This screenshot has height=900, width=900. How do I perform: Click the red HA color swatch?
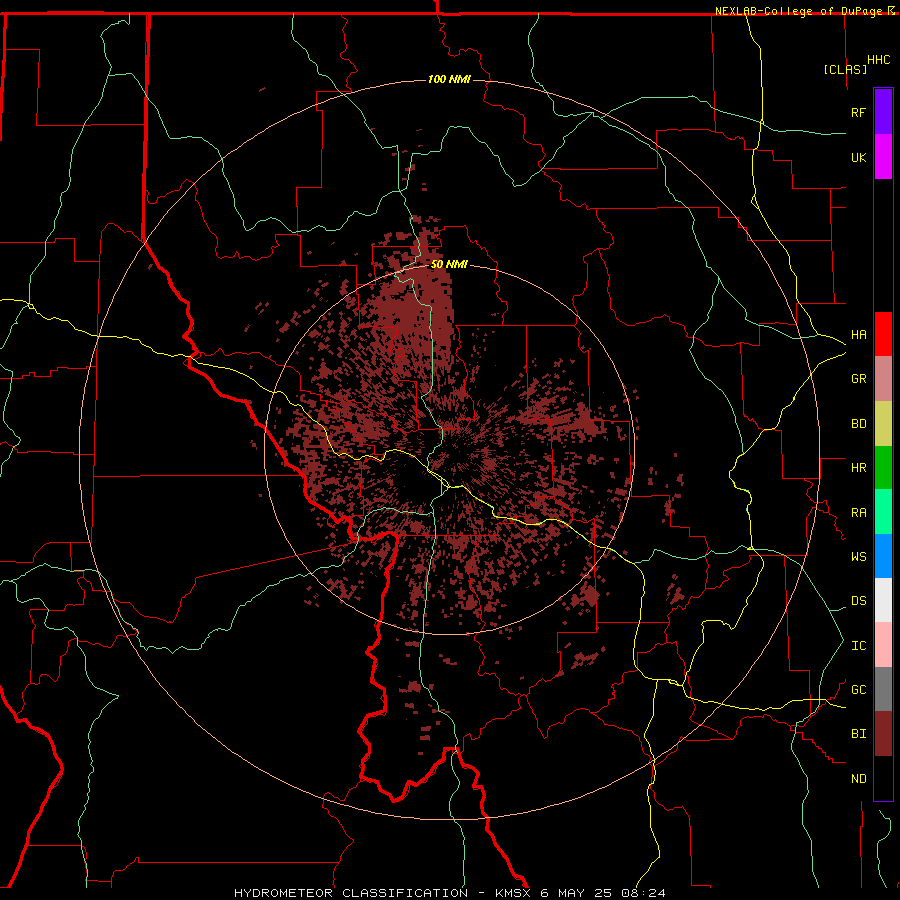883,334
